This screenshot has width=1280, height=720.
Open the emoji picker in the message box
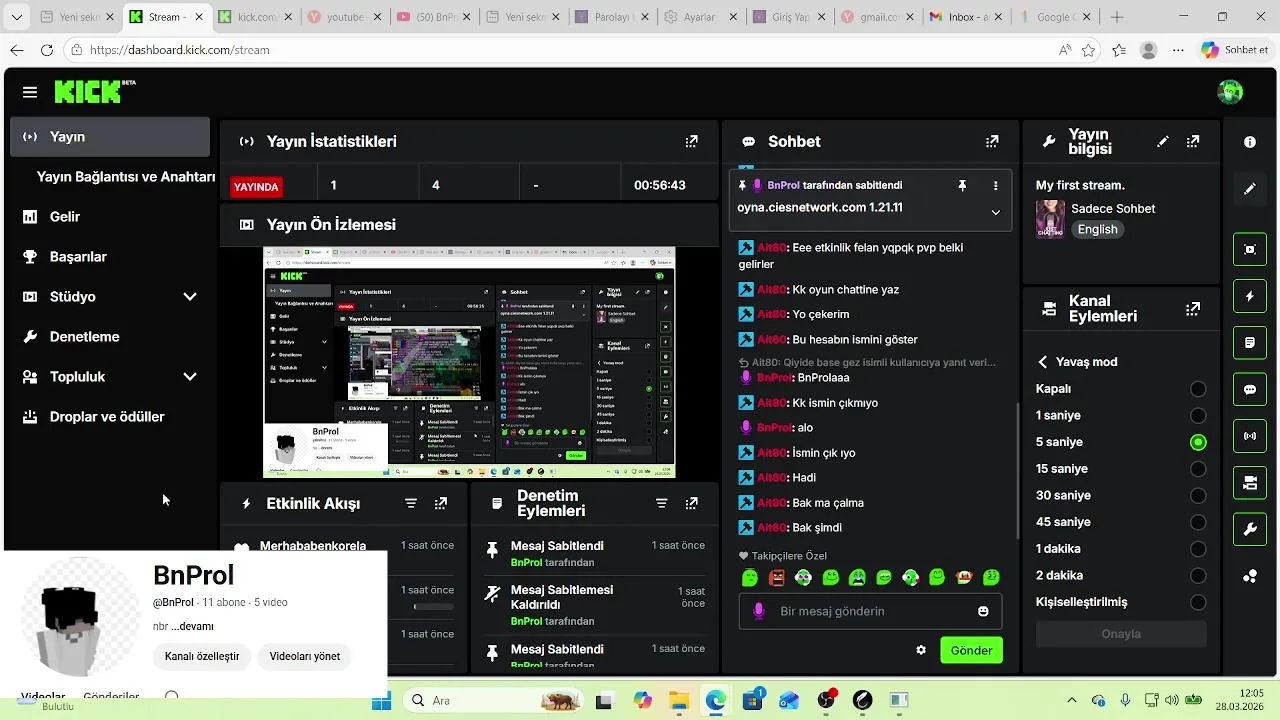(x=983, y=611)
